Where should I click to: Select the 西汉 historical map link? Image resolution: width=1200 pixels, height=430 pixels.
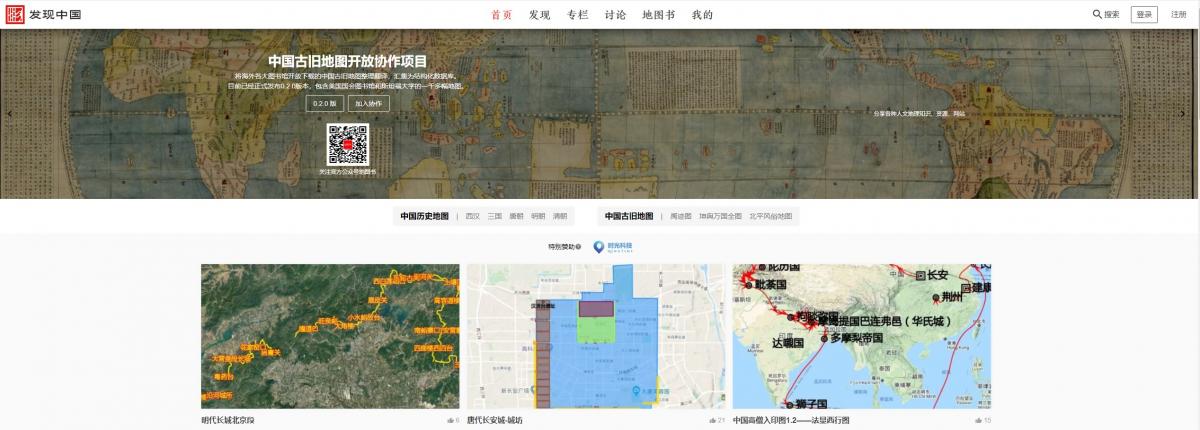click(472, 216)
